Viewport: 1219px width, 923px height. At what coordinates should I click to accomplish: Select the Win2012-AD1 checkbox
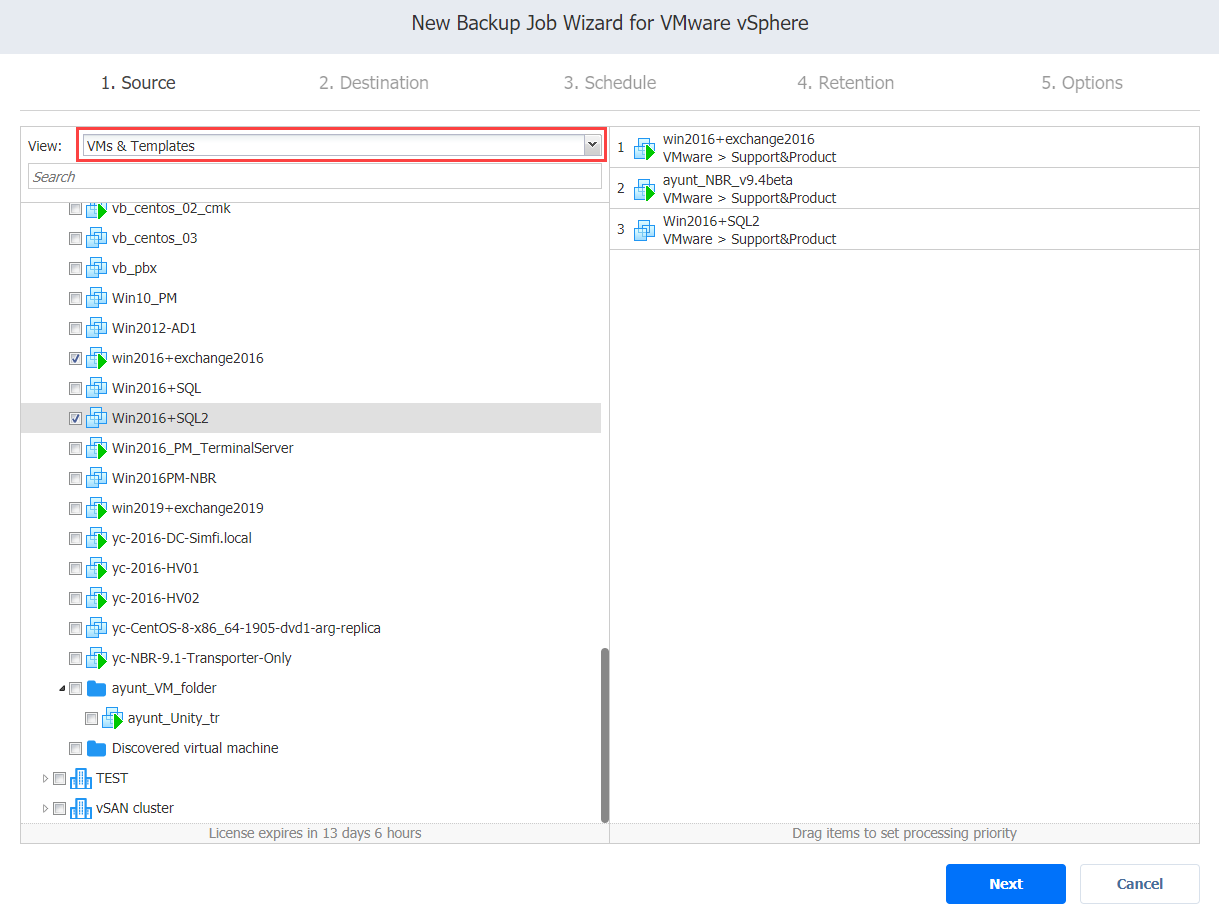pos(75,328)
